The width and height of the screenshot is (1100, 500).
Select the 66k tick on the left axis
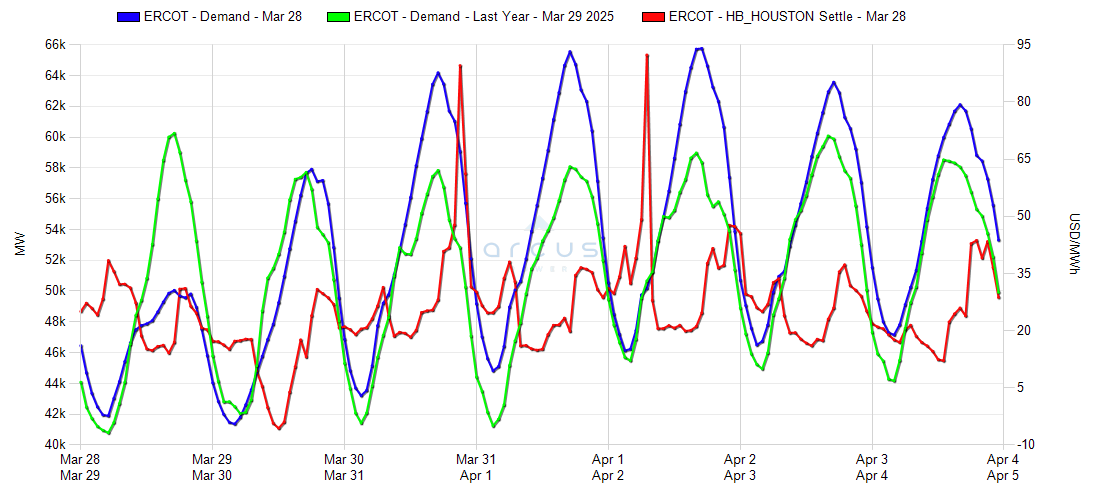pyautogui.click(x=53, y=45)
